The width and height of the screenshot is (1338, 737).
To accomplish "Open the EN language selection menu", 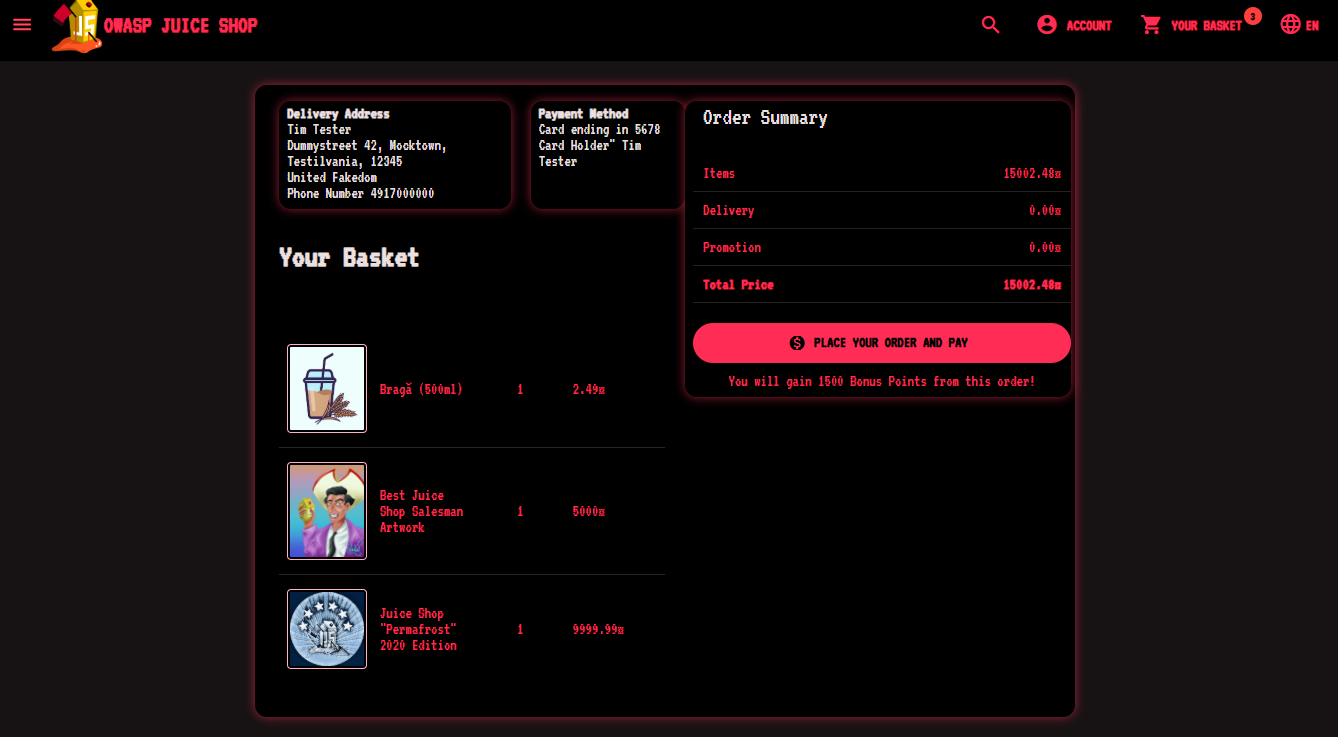I will 1299,25.
